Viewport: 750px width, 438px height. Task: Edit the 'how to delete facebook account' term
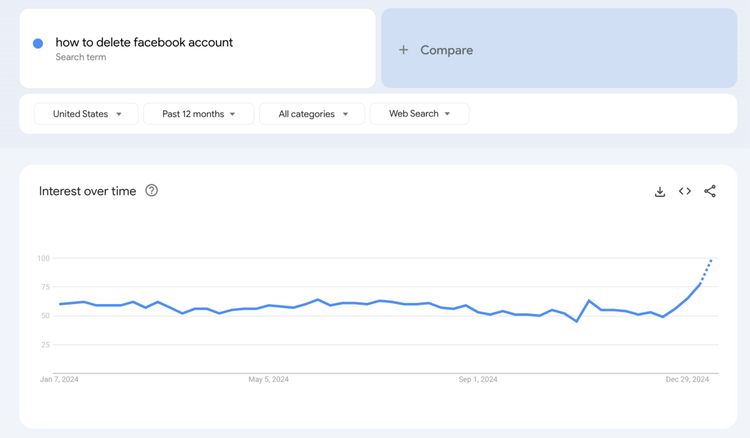click(x=144, y=42)
